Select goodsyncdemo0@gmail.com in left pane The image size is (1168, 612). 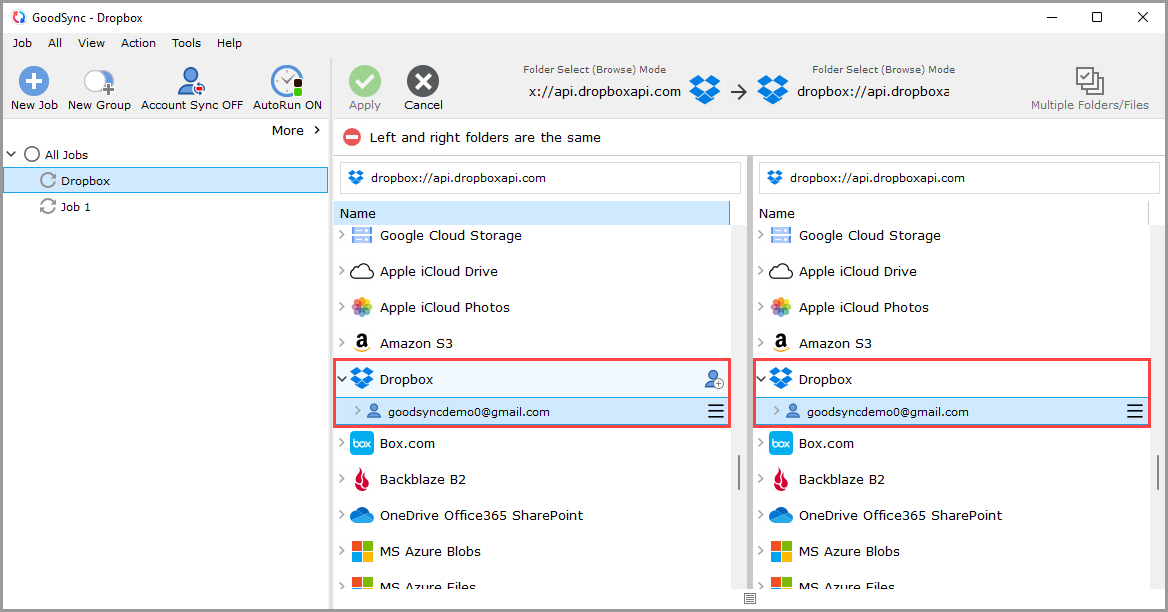click(x=469, y=412)
